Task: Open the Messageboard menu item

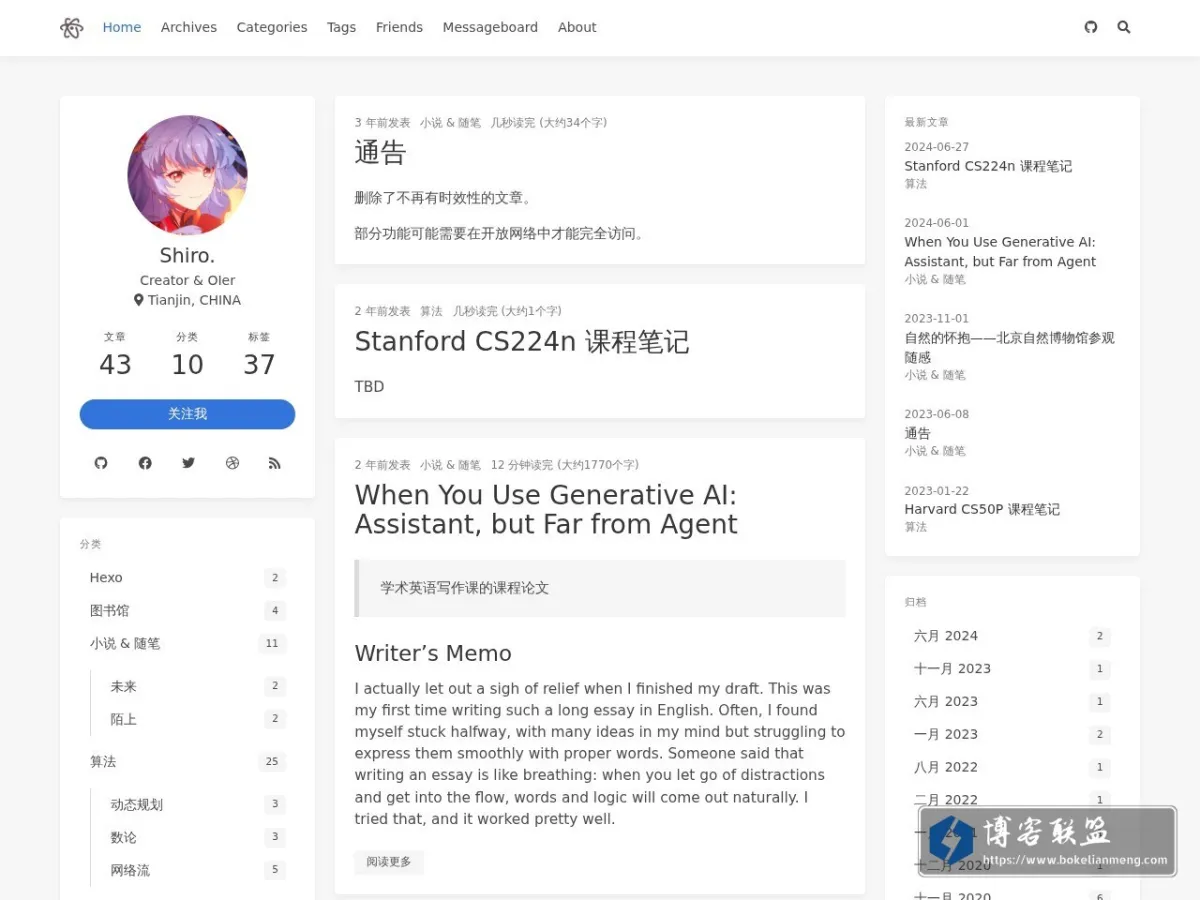Action: coord(490,27)
